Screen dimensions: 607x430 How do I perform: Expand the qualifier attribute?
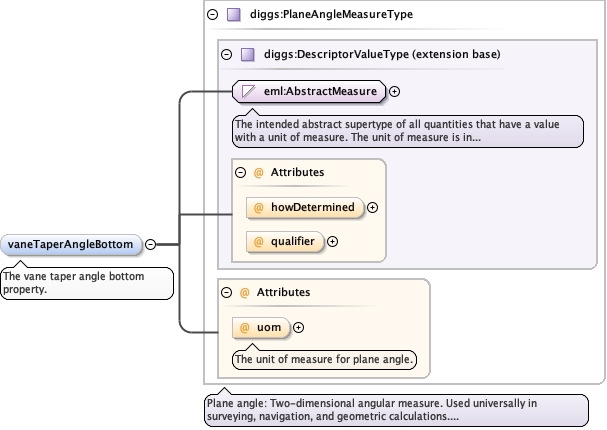pos(333,241)
